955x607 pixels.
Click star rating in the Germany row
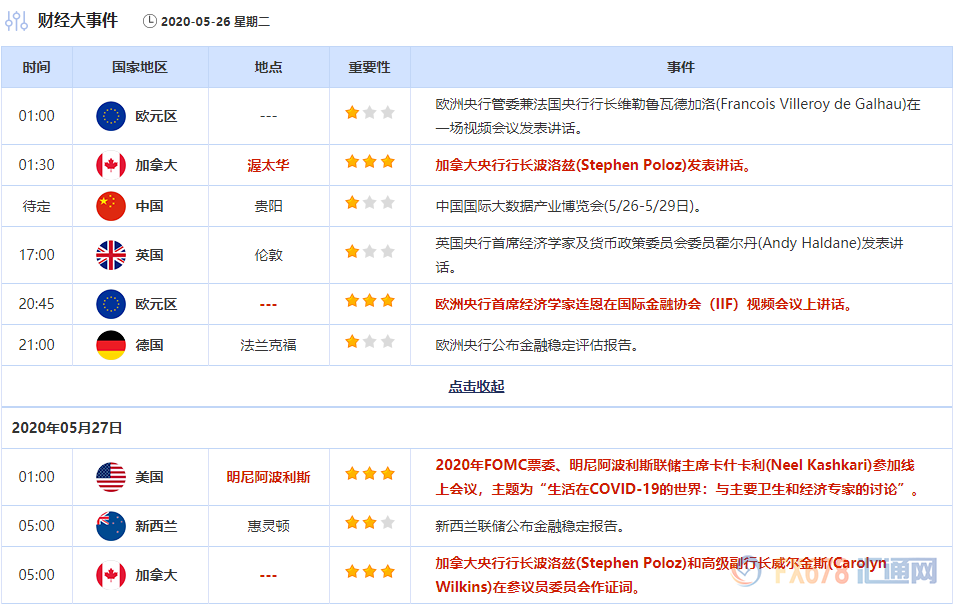coord(370,342)
